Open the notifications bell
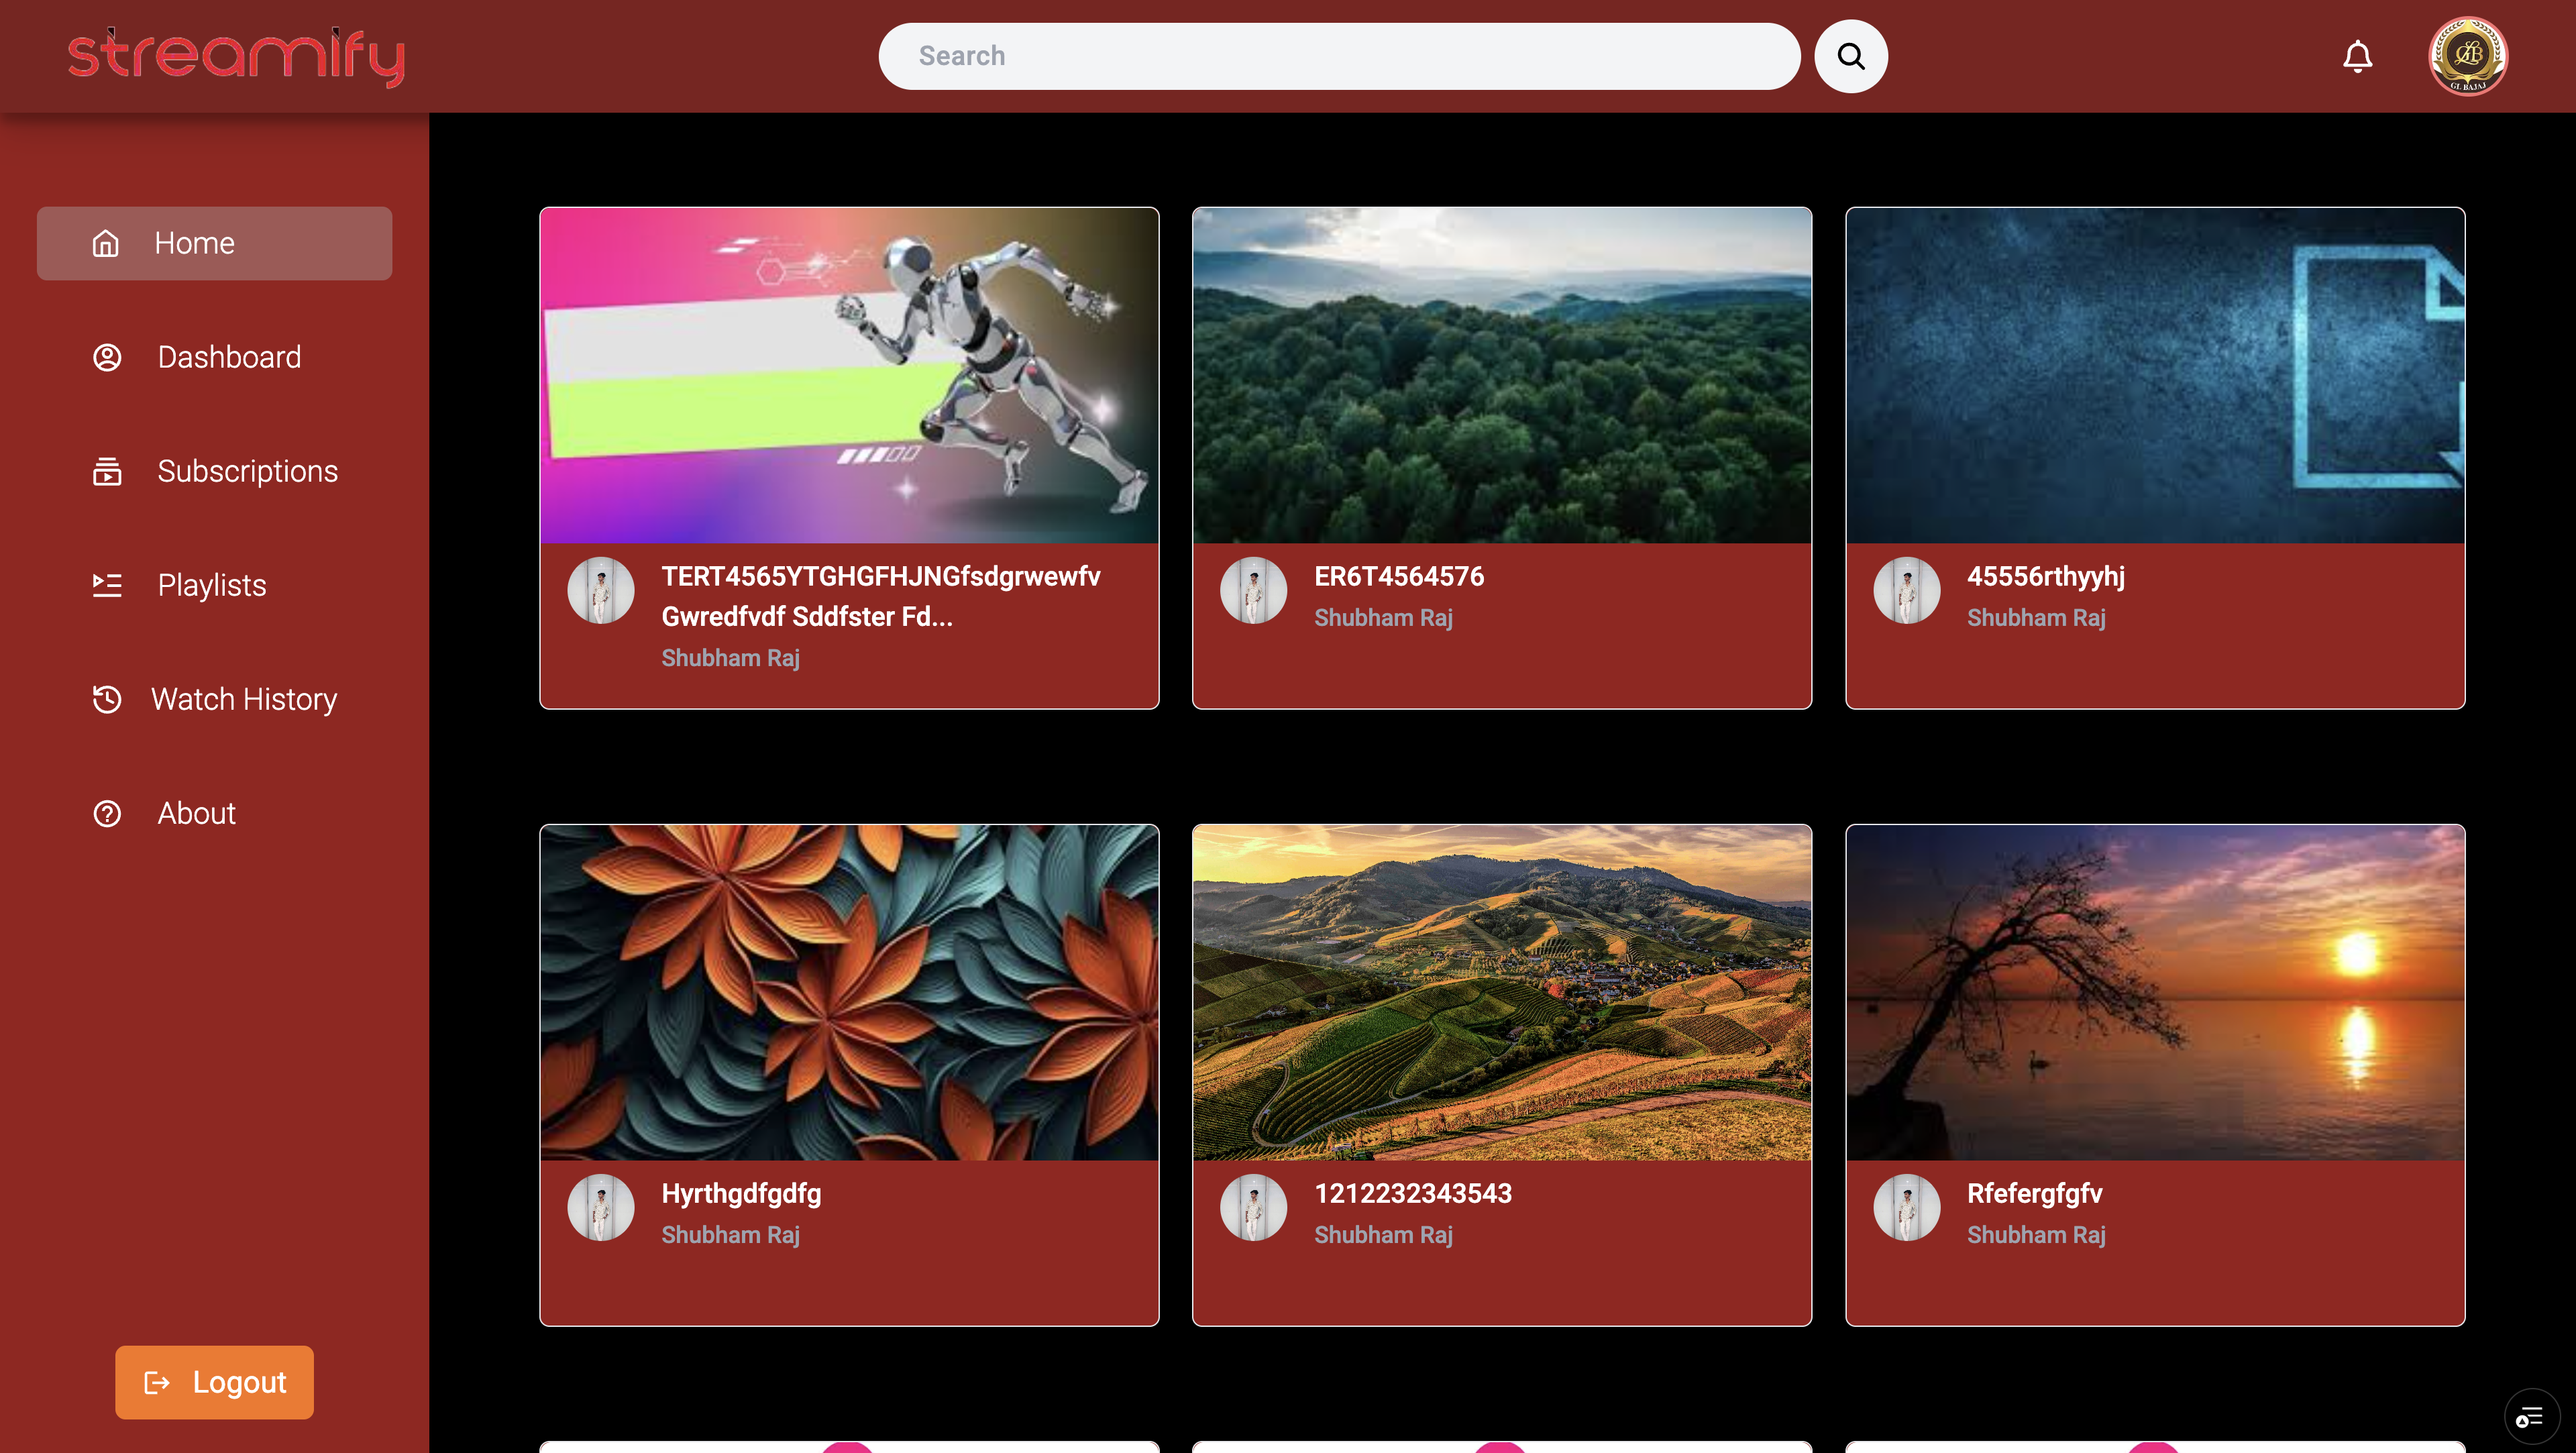2576x1453 pixels. coord(2357,56)
